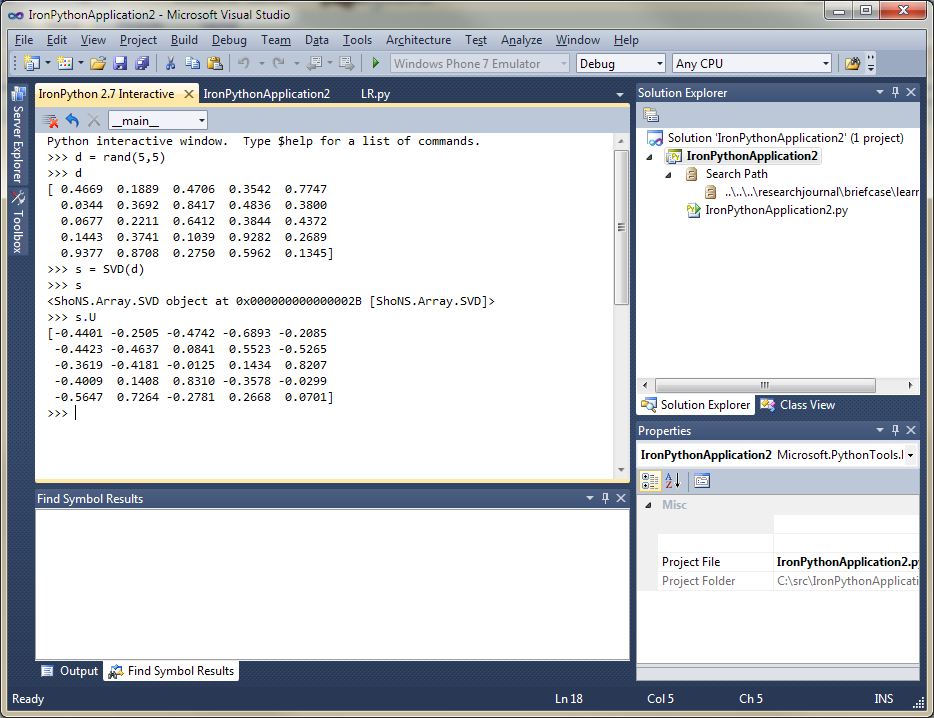Image resolution: width=934 pixels, height=718 pixels.
Task: Reset the interactive session with the blue arrow icon
Action: click(72, 121)
